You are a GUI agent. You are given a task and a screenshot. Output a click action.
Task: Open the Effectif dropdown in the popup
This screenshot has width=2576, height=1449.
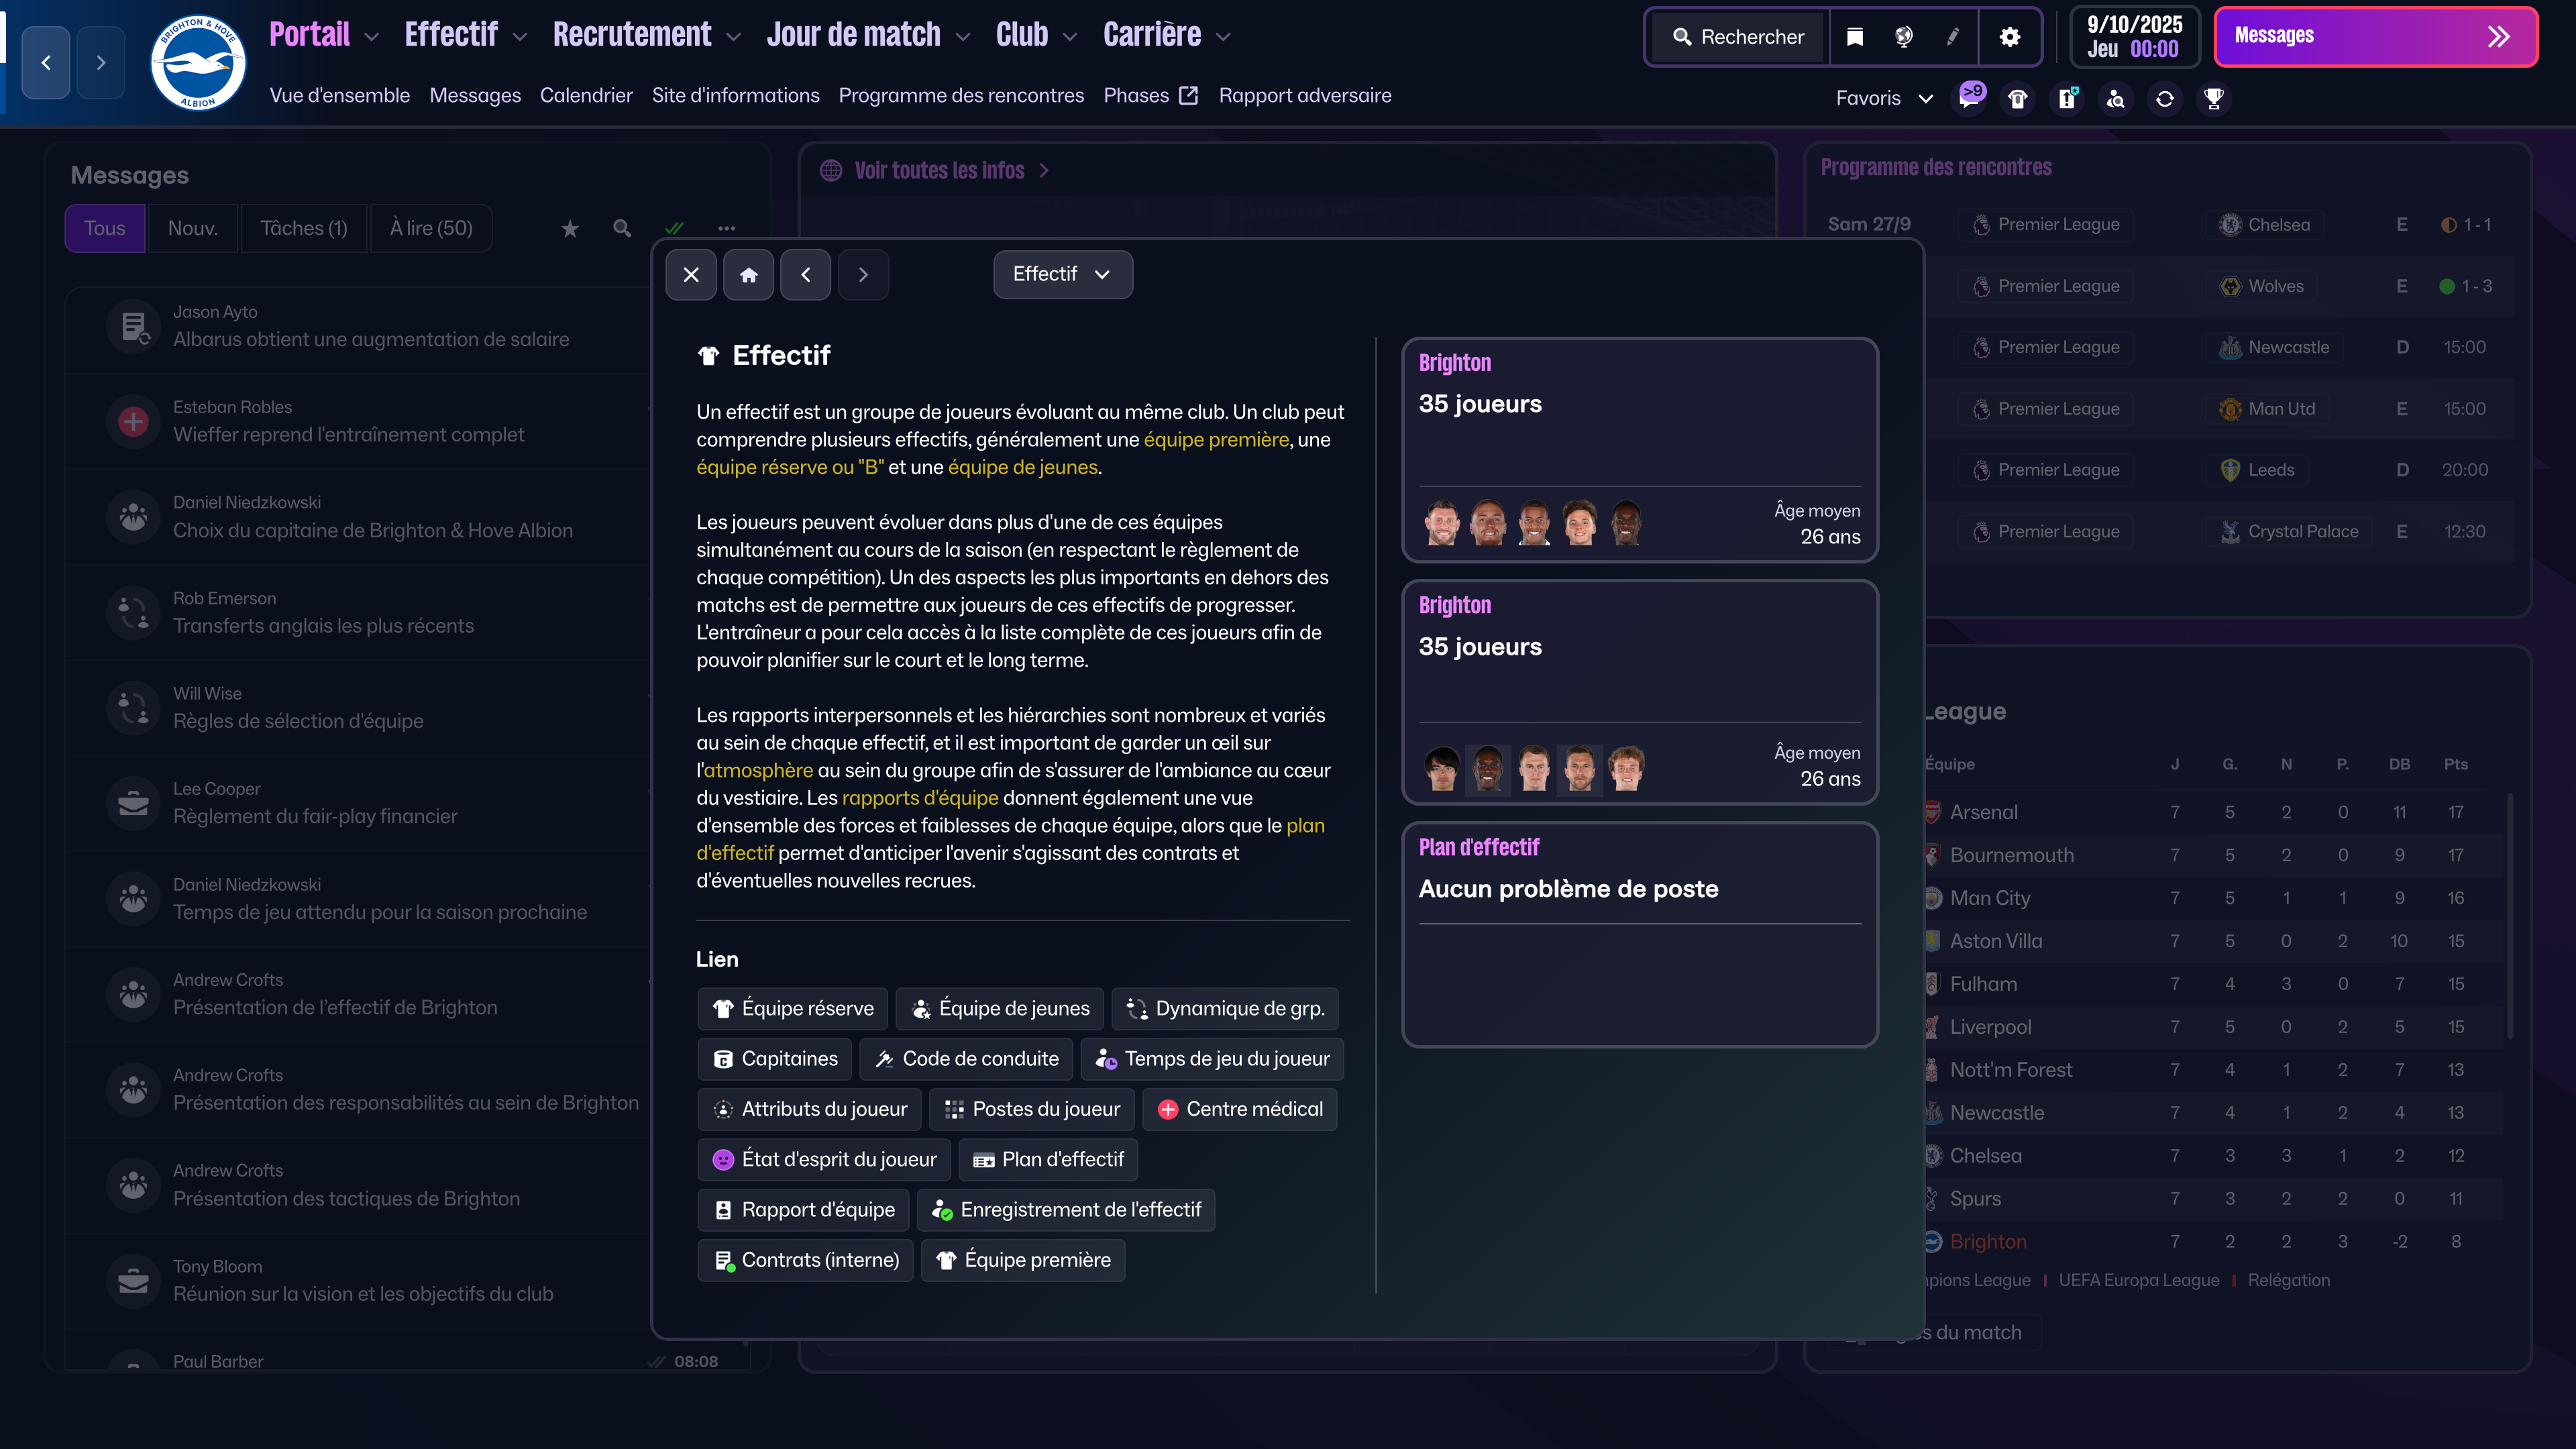coord(1062,274)
